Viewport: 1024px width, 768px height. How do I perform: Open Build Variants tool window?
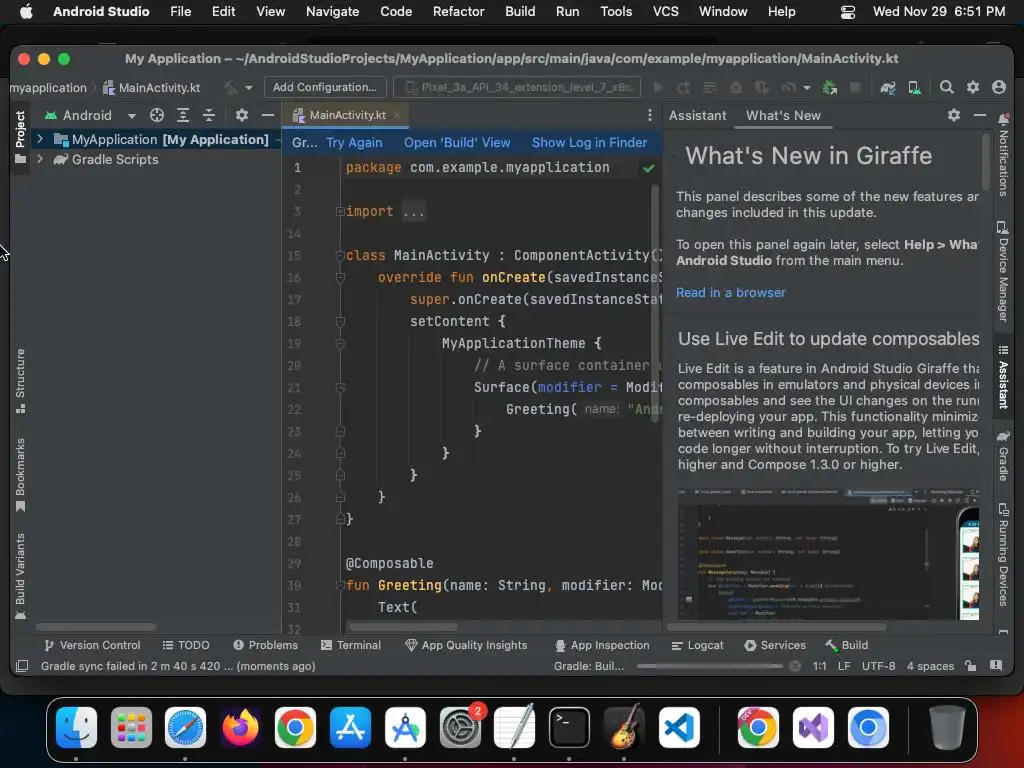point(20,576)
